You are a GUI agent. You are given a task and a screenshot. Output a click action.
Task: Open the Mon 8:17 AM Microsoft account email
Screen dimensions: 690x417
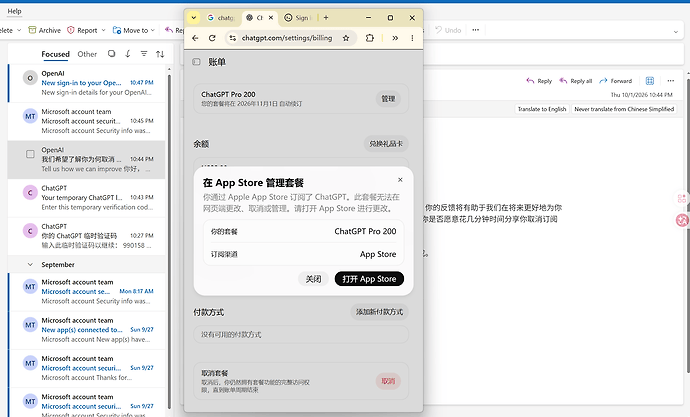click(x=87, y=292)
